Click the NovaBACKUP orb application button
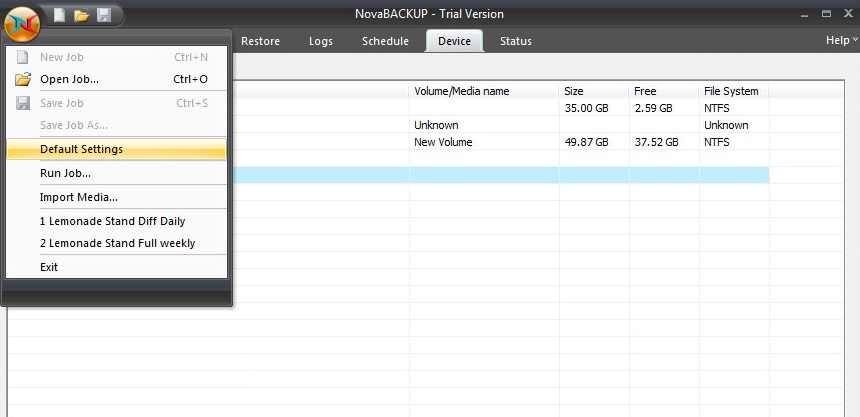 coord(22,23)
